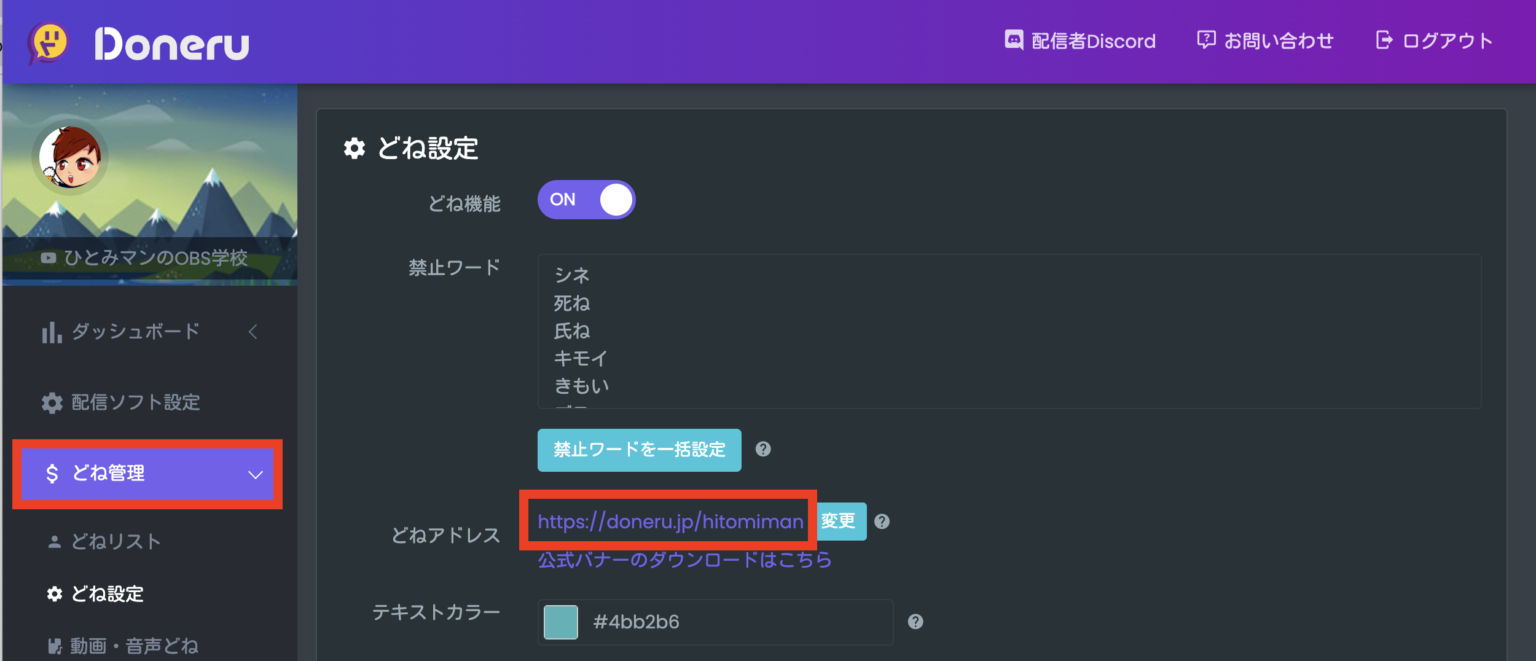Viewport: 1536px width, 661px height.
Task: Click the ログアウト exit icon
Action: [x=1385, y=40]
